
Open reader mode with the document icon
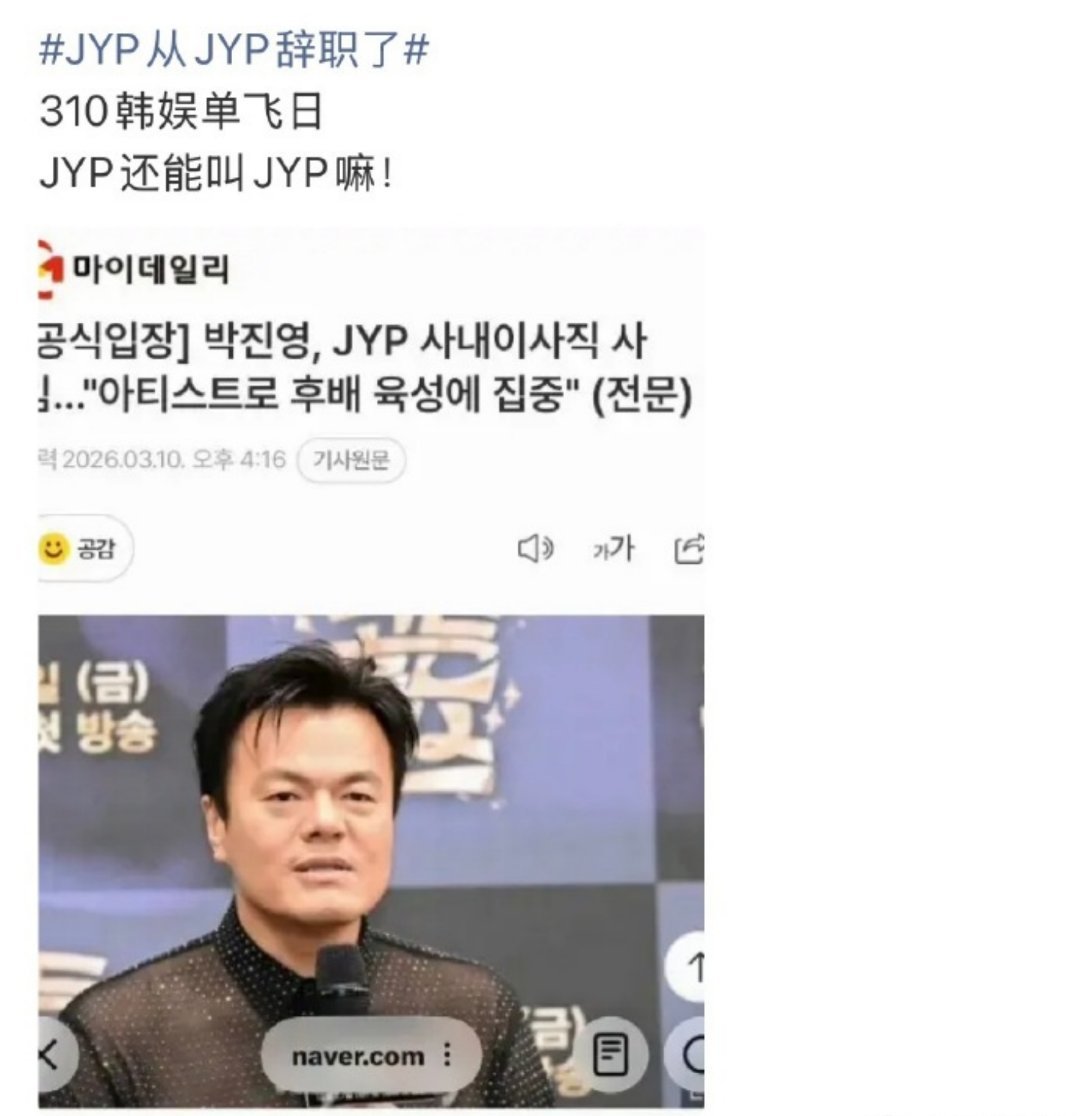click(611, 1055)
